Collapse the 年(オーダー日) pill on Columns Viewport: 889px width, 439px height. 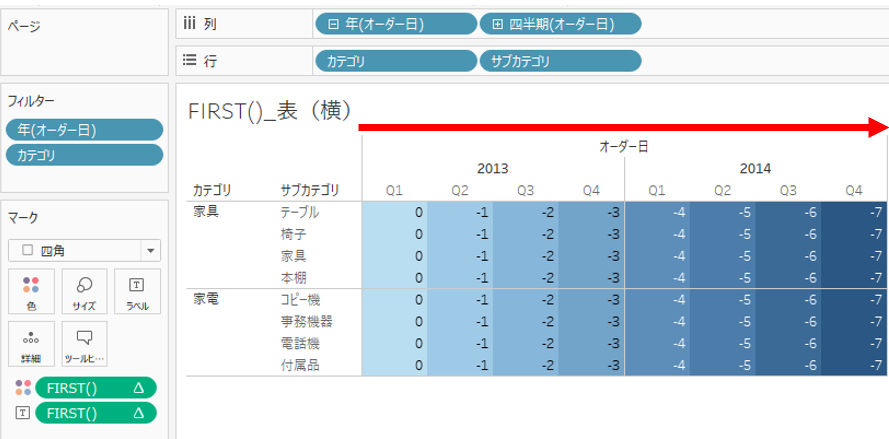click(x=334, y=24)
